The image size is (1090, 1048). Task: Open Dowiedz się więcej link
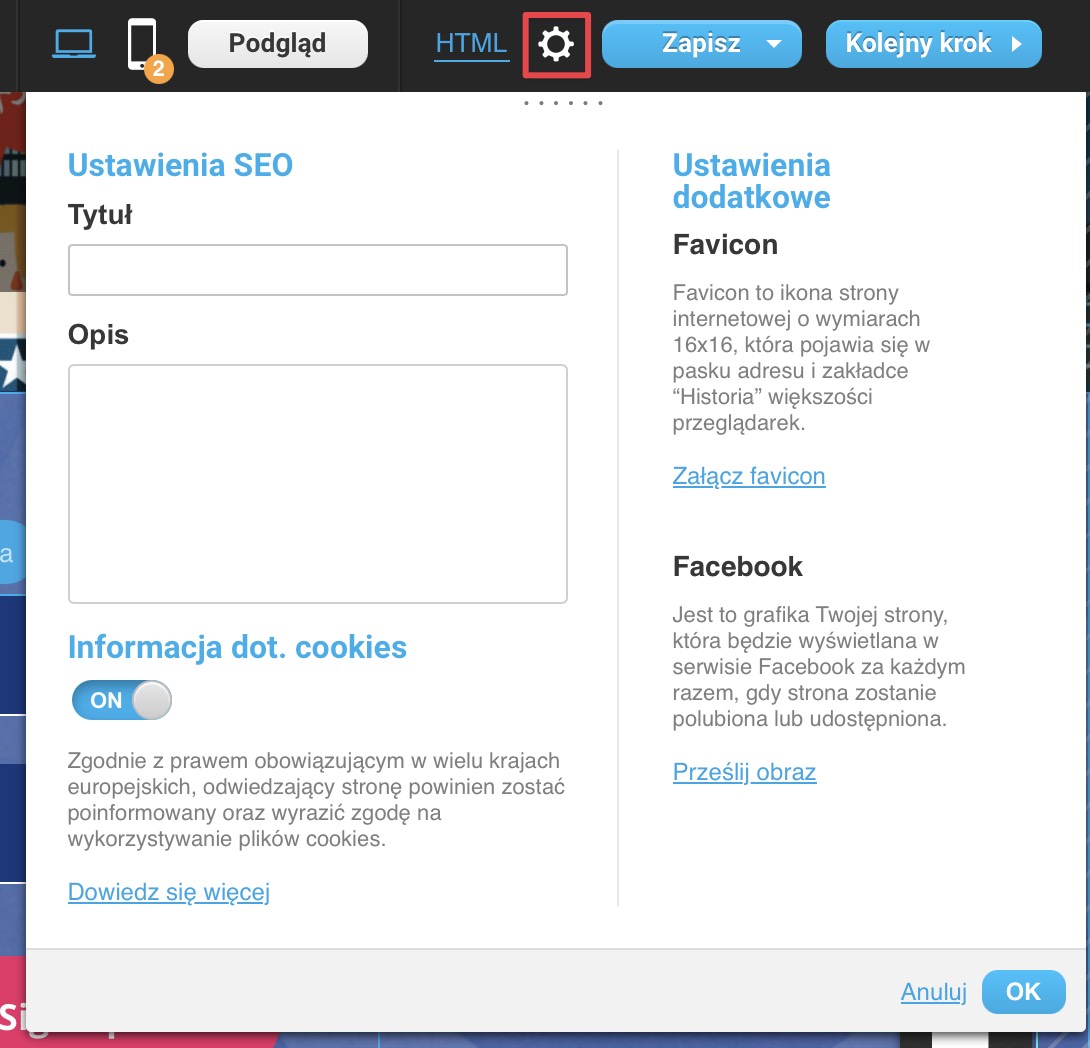click(169, 892)
